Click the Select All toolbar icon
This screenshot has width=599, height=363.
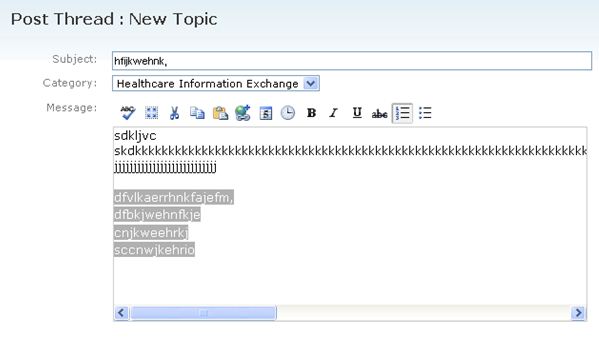[x=152, y=113]
